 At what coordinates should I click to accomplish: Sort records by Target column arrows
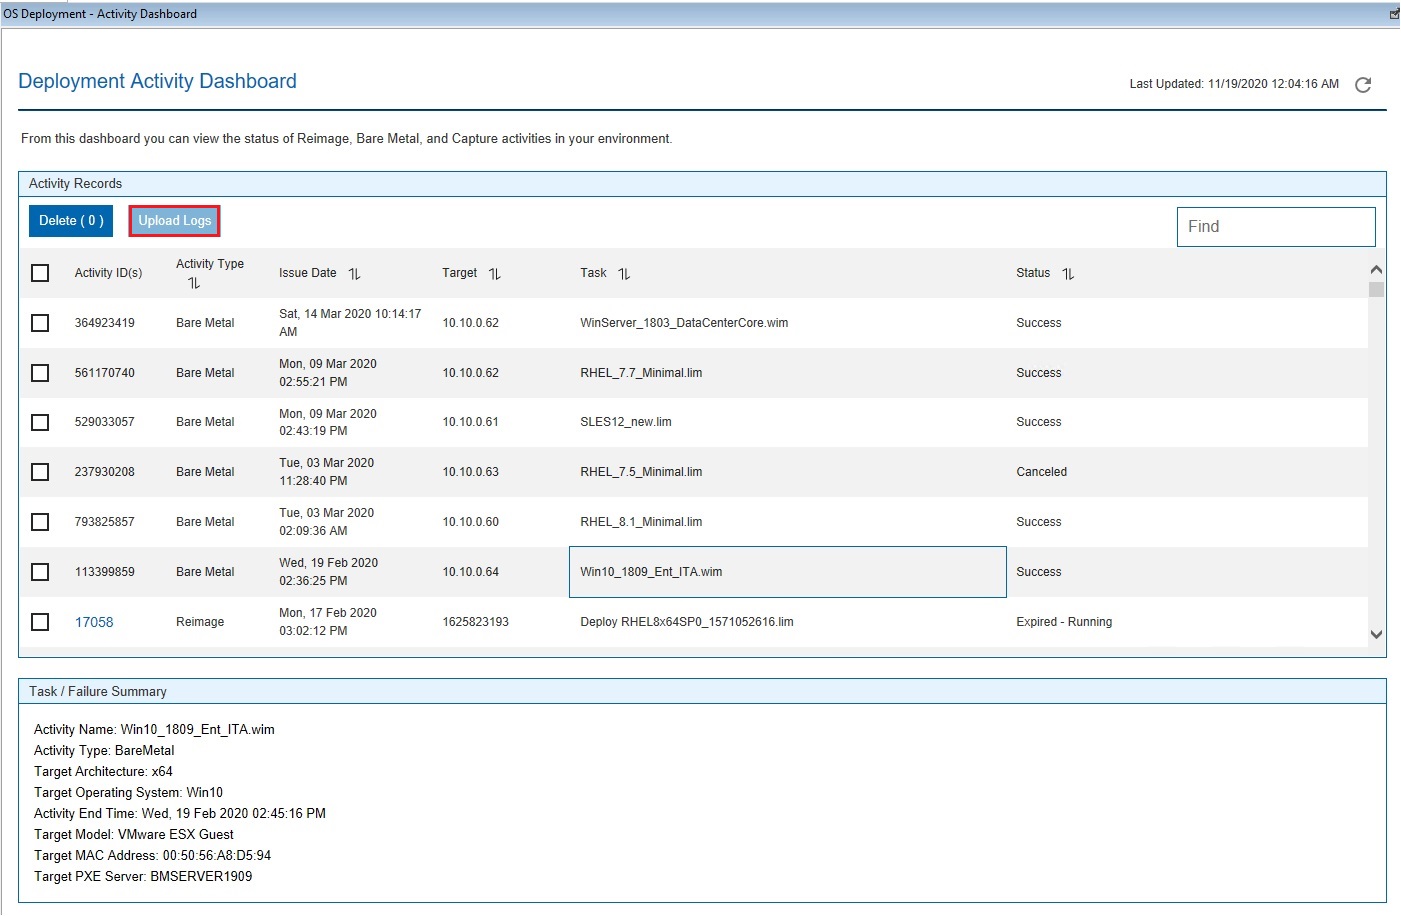pyautogui.click(x=494, y=274)
